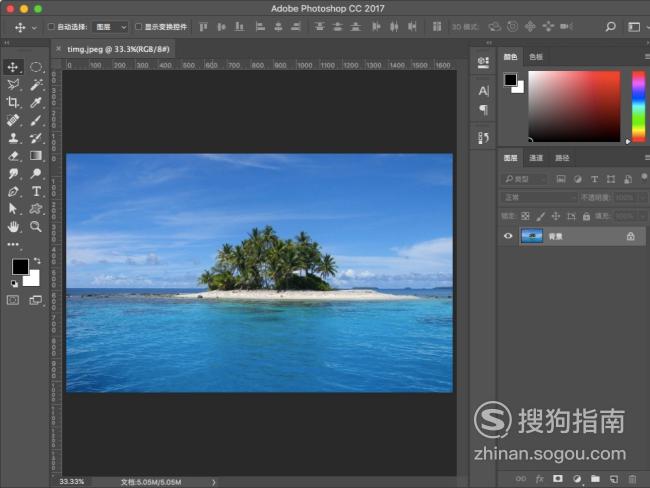The image size is (650, 488).
Task: Enable the Auto-Select checkbox
Action: 51,27
